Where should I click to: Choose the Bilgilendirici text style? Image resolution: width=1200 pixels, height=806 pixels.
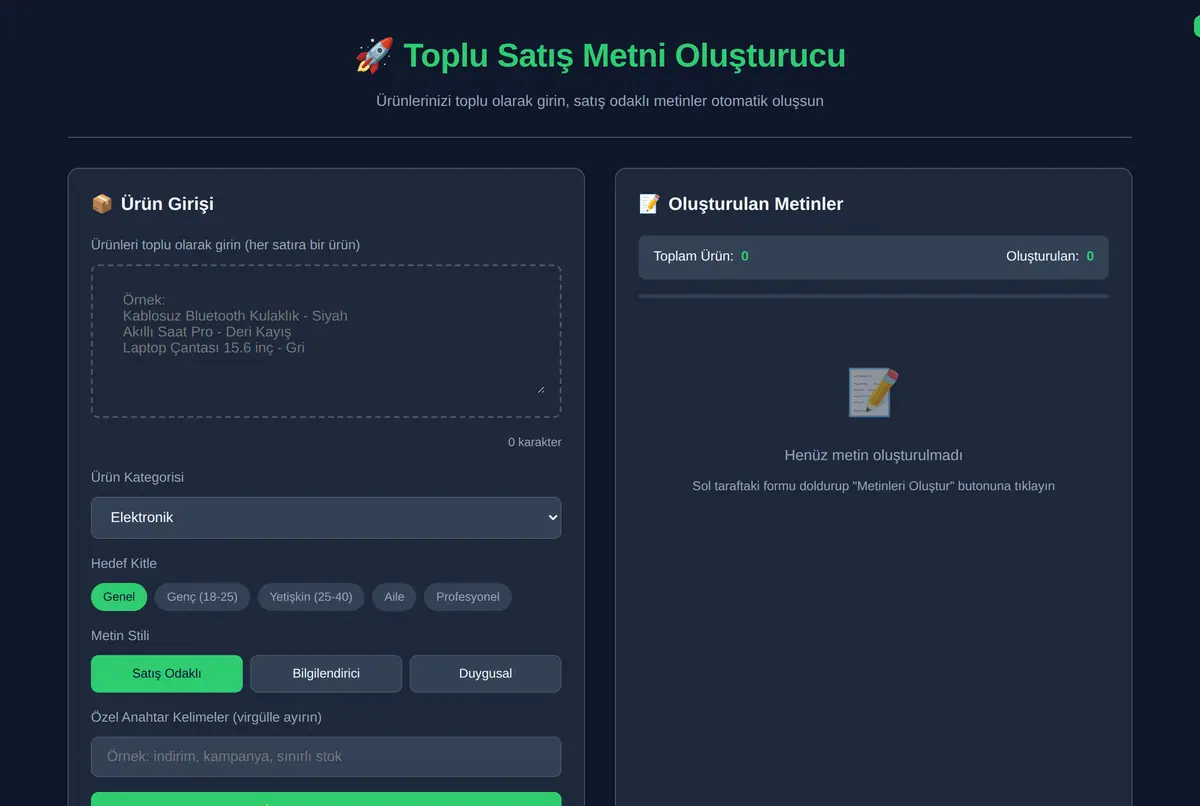click(326, 674)
